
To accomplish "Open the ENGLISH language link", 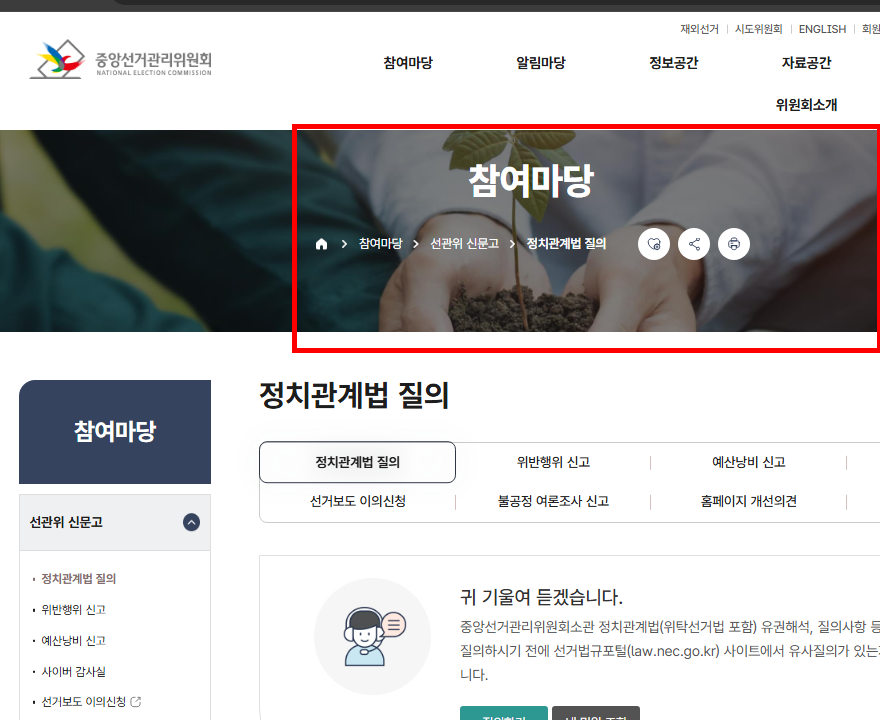I will point(822,29).
